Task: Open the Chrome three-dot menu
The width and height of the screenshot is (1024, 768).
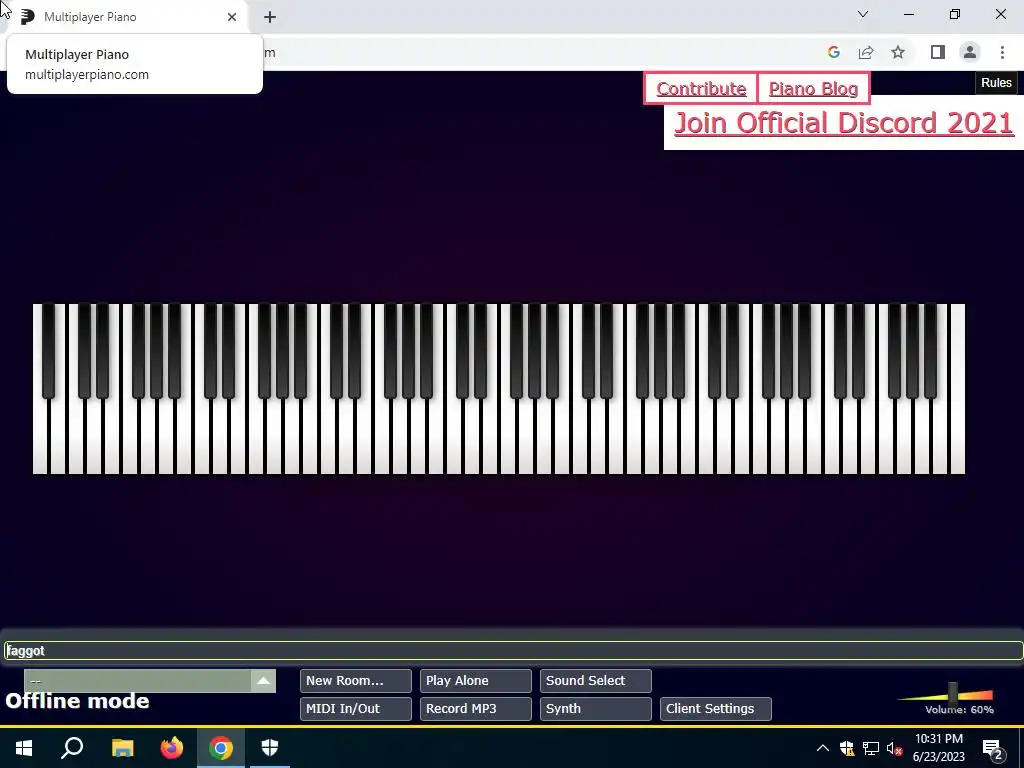Action: (x=1002, y=52)
